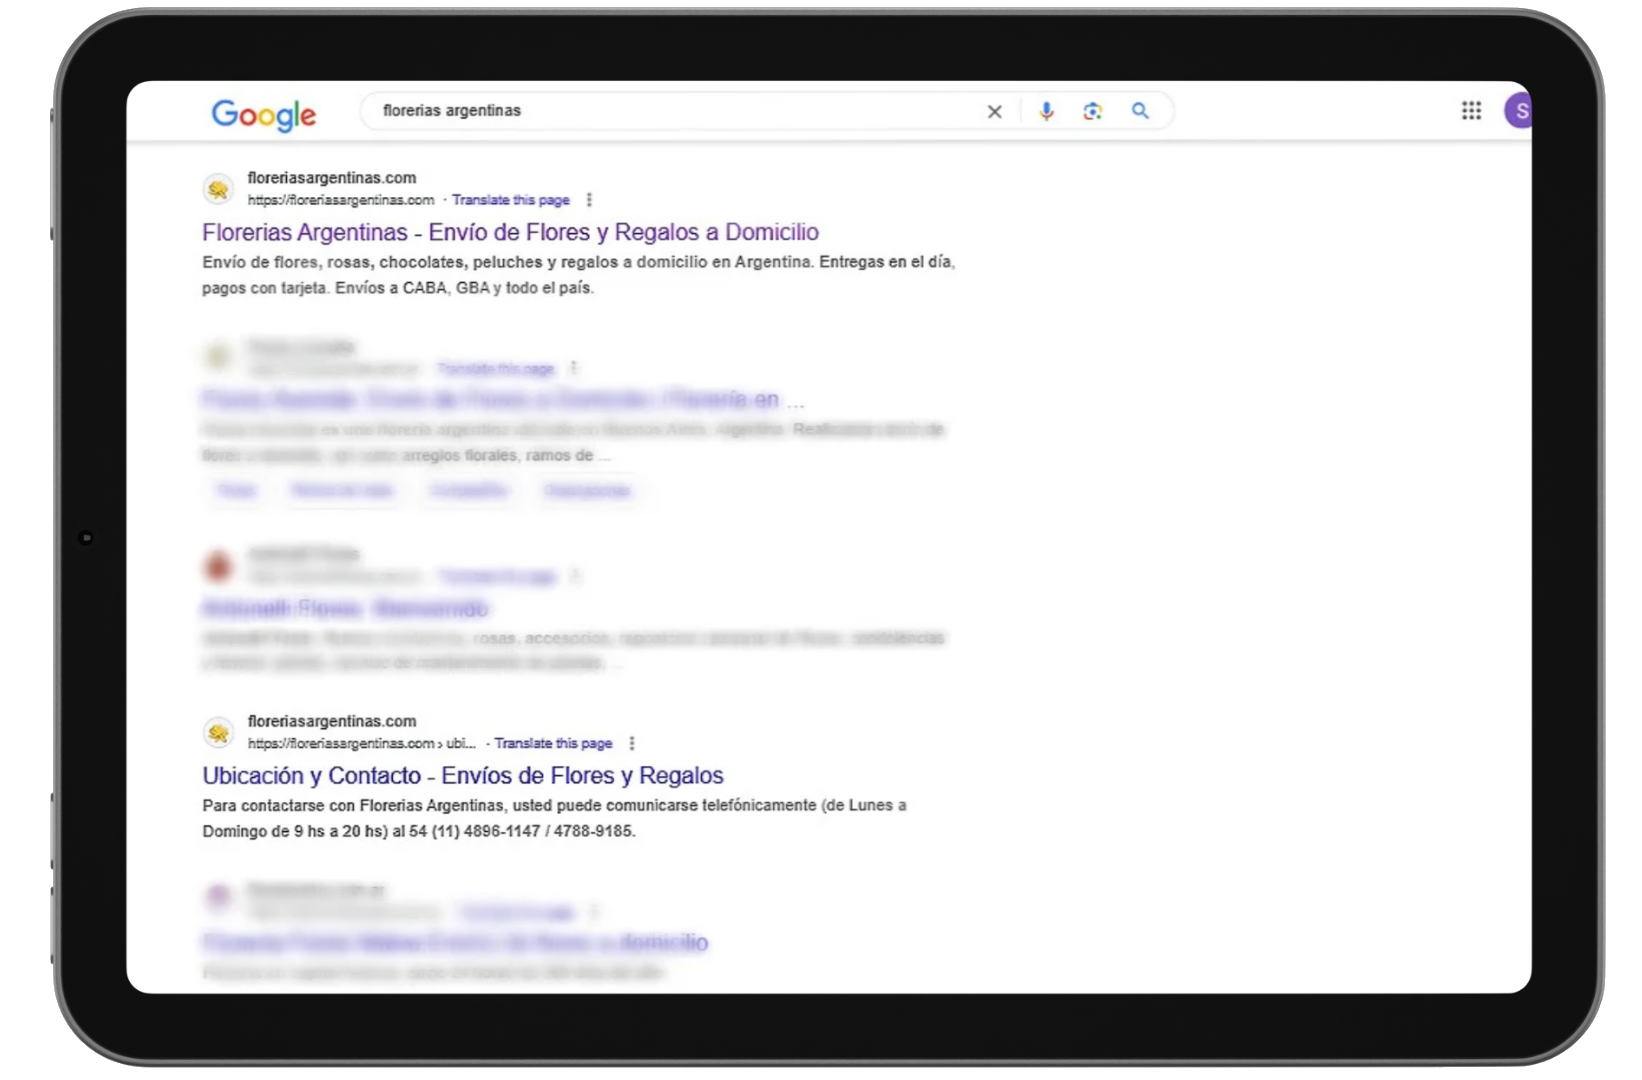
Task: Click the Ubicación result's floreriasargentinas.com site name
Action: click(x=332, y=722)
